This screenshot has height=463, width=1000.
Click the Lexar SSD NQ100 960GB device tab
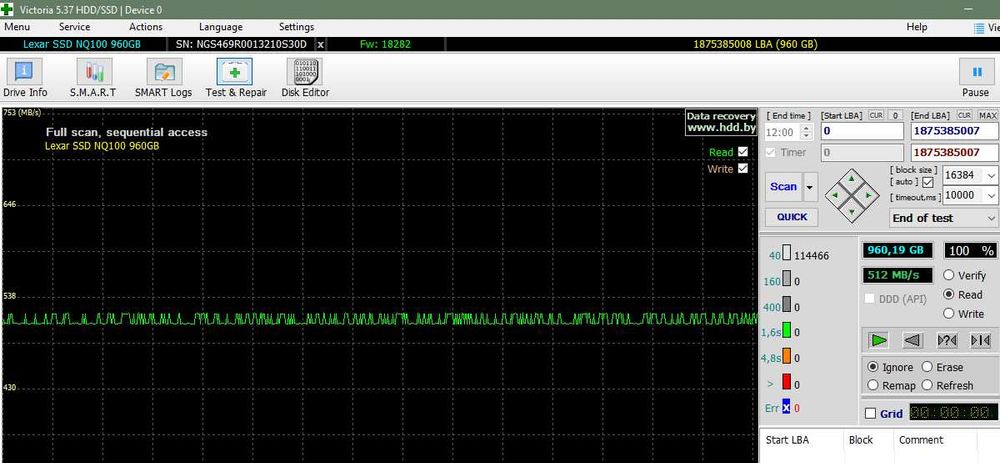click(82, 45)
